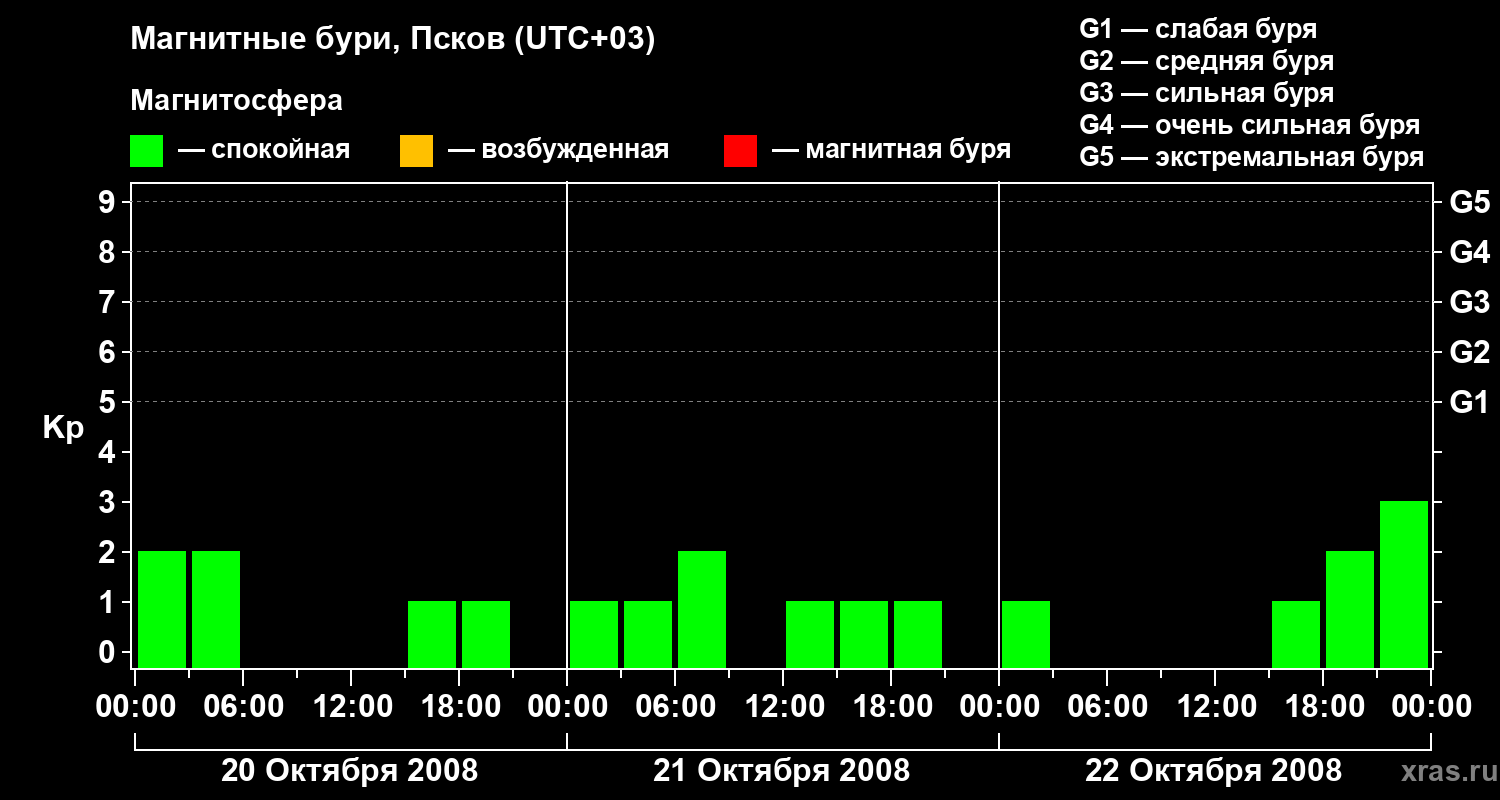This screenshot has width=1500, height=800.
Task: Select the orange 'возбужденная' legend swatch
Action: 416,151
